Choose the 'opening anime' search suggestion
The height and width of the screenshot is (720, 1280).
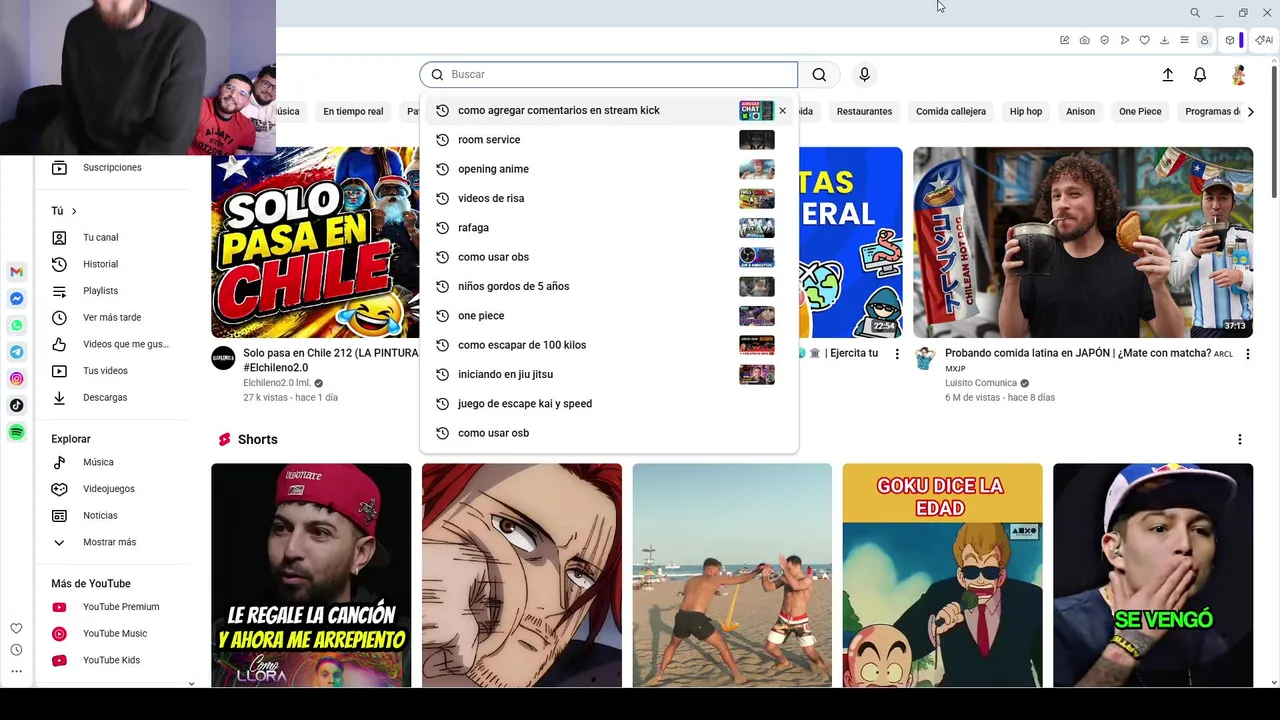pos(609,169)
